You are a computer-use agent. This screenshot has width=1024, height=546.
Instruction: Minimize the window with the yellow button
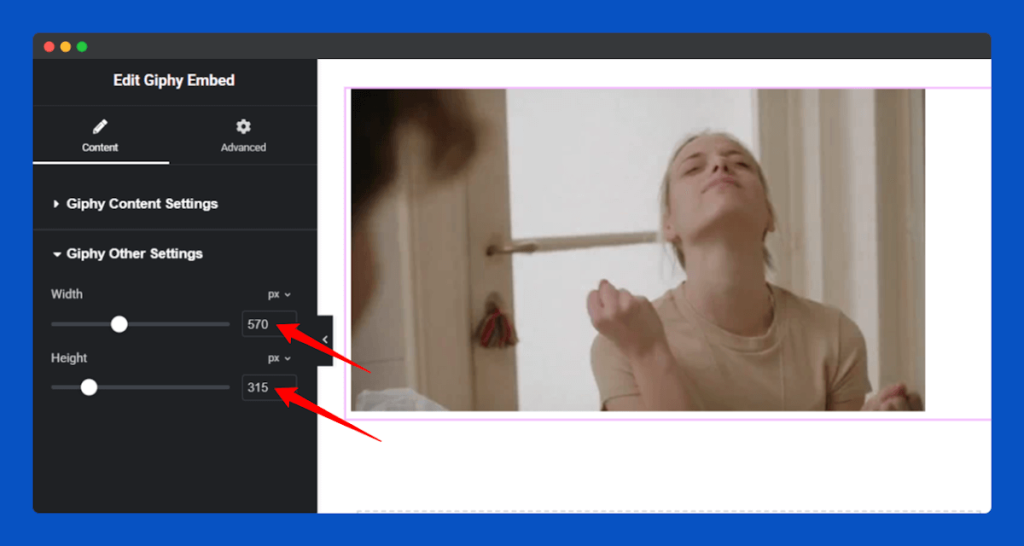(x=65, y=47)
